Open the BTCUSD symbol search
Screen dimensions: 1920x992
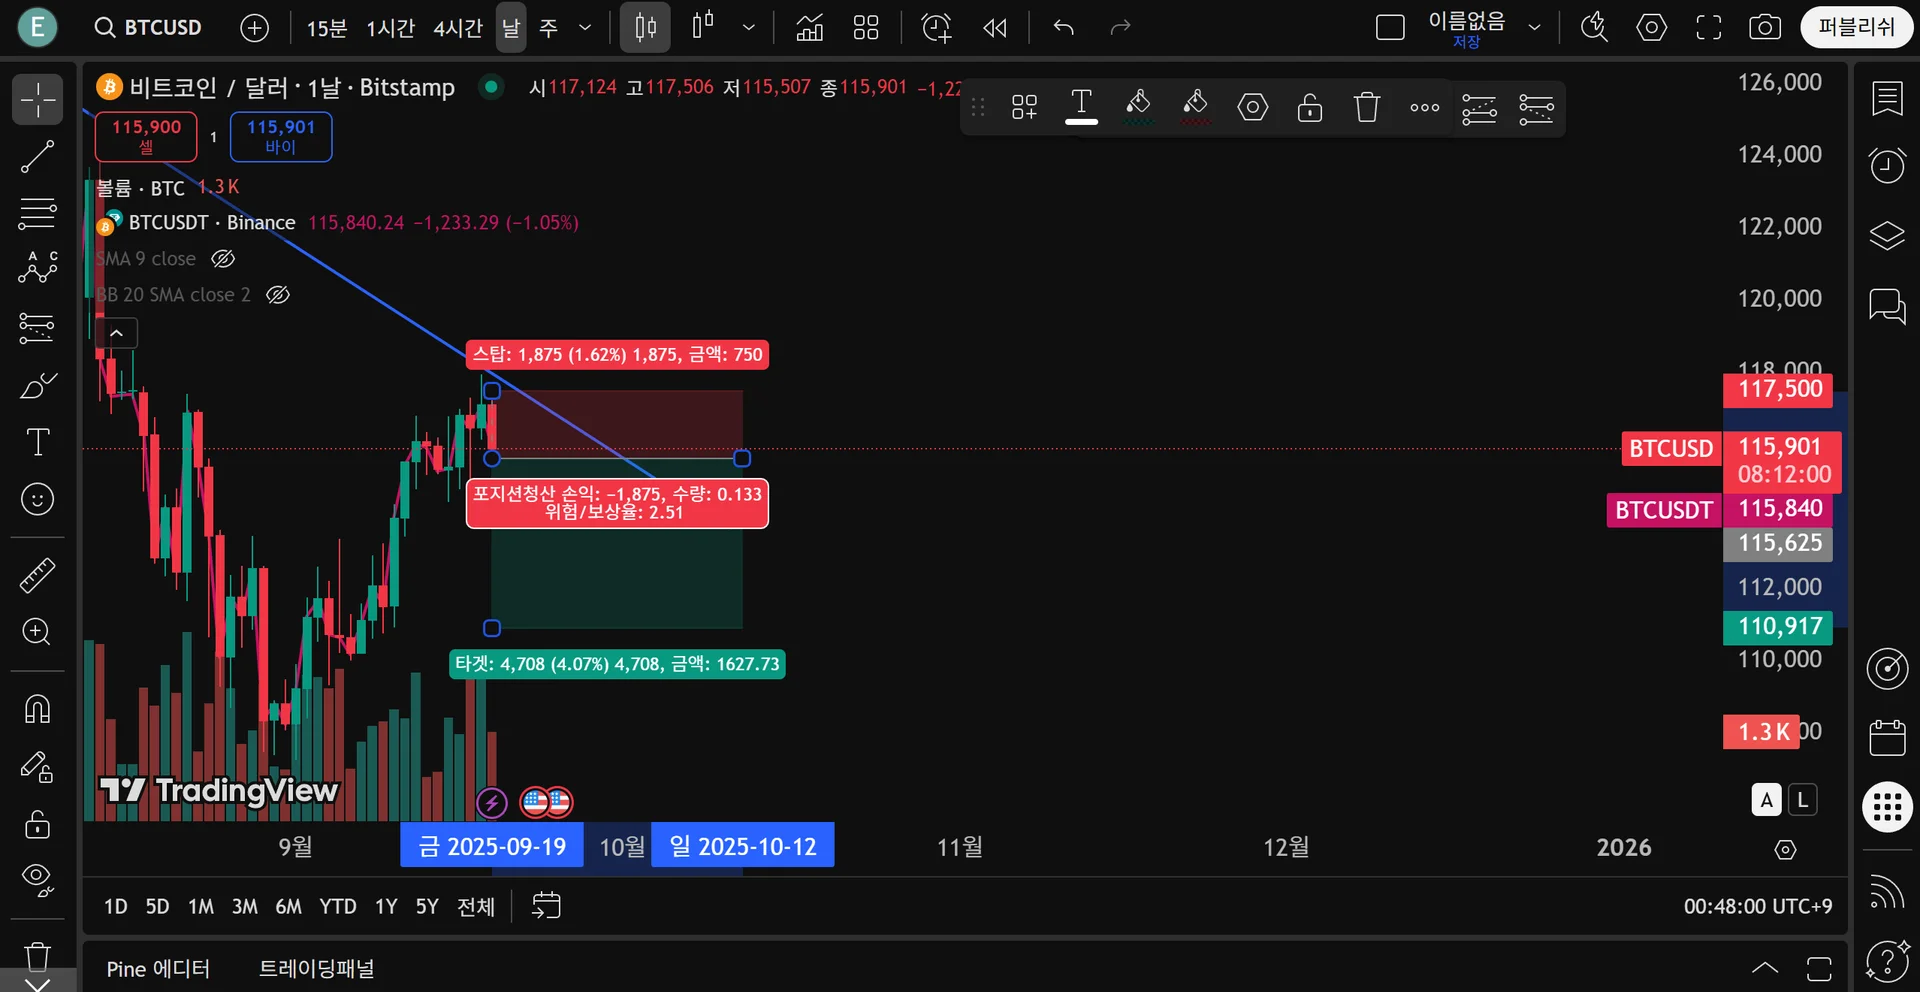click(148, 28)
